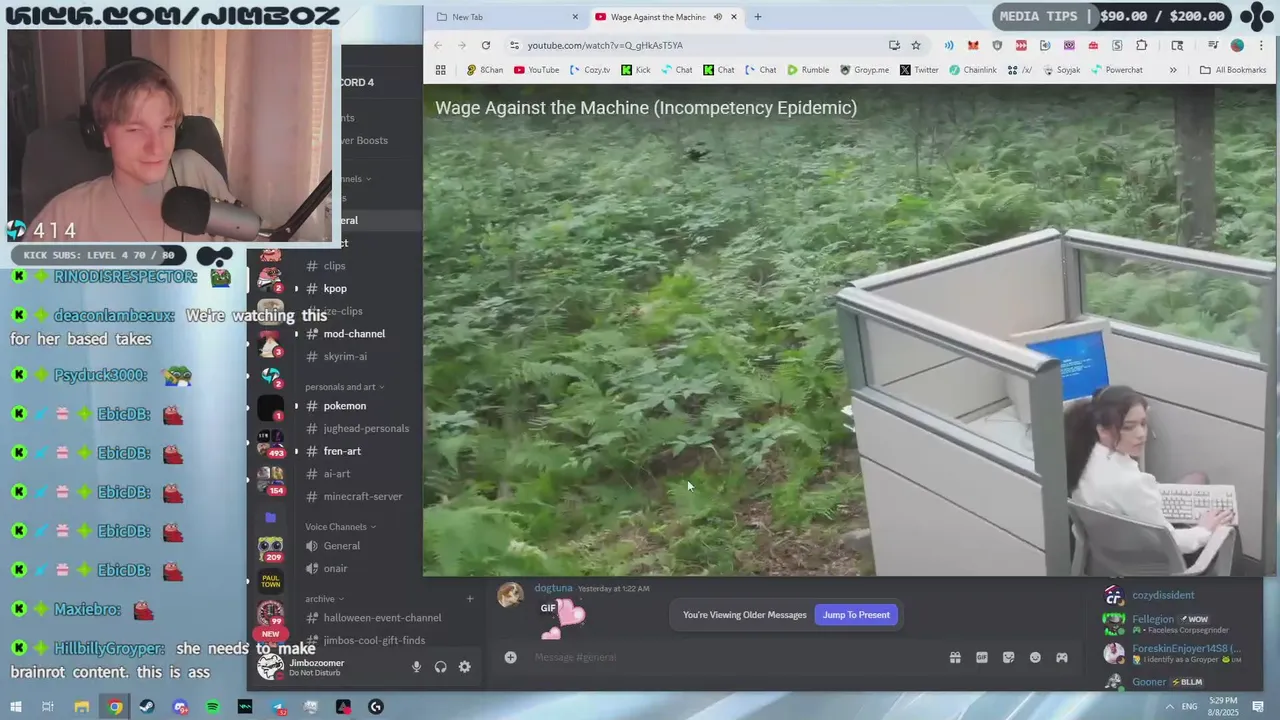Open jimbos-cool-gift-finds channel

(374, 640)
